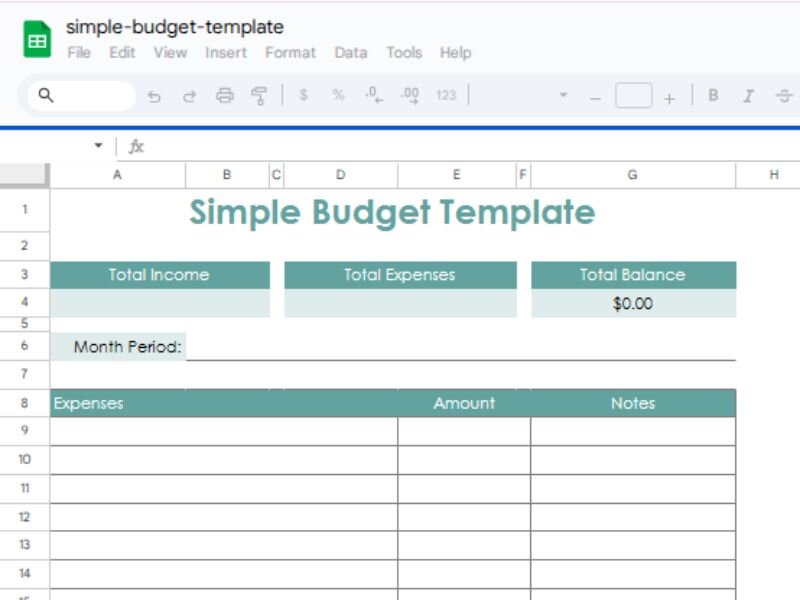Select the Total Expenses header cell

pos(400,275)
